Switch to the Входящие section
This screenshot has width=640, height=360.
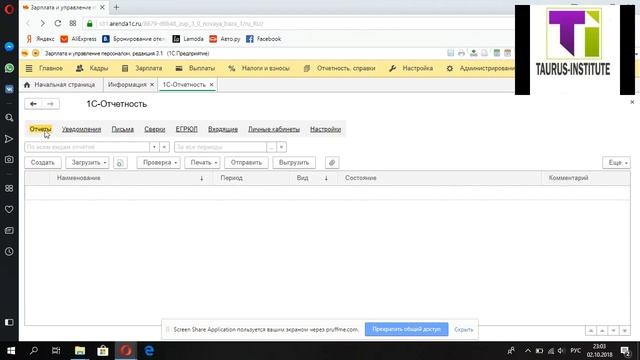pyautogui.click(x=223, y=129)
